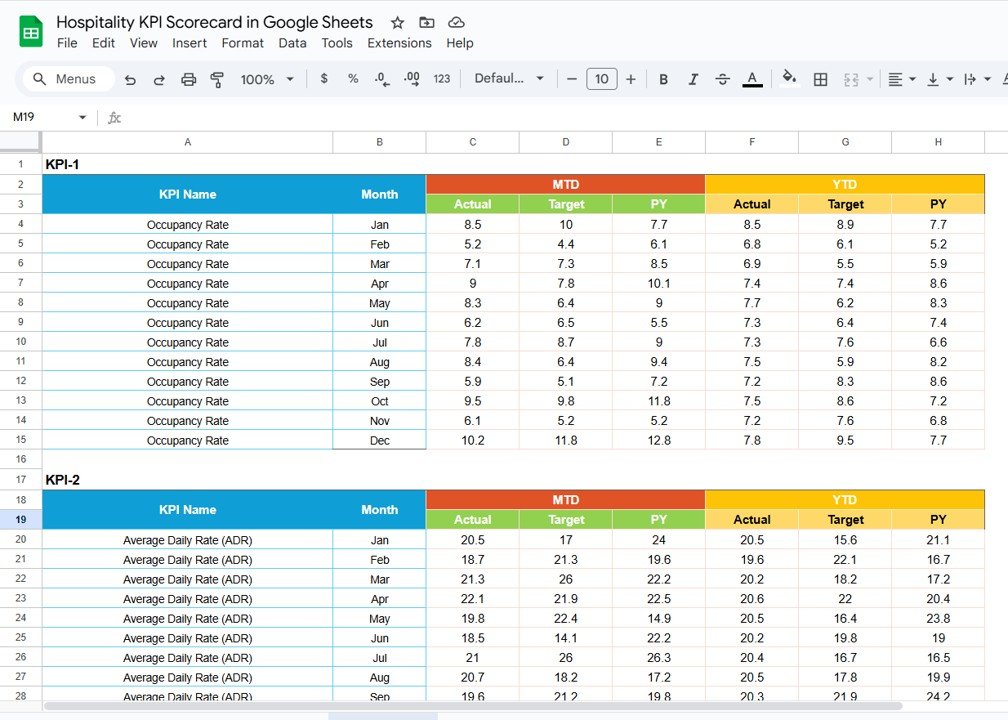Open the text color picker
The image size is (1008, 720).
pos(752,78)
